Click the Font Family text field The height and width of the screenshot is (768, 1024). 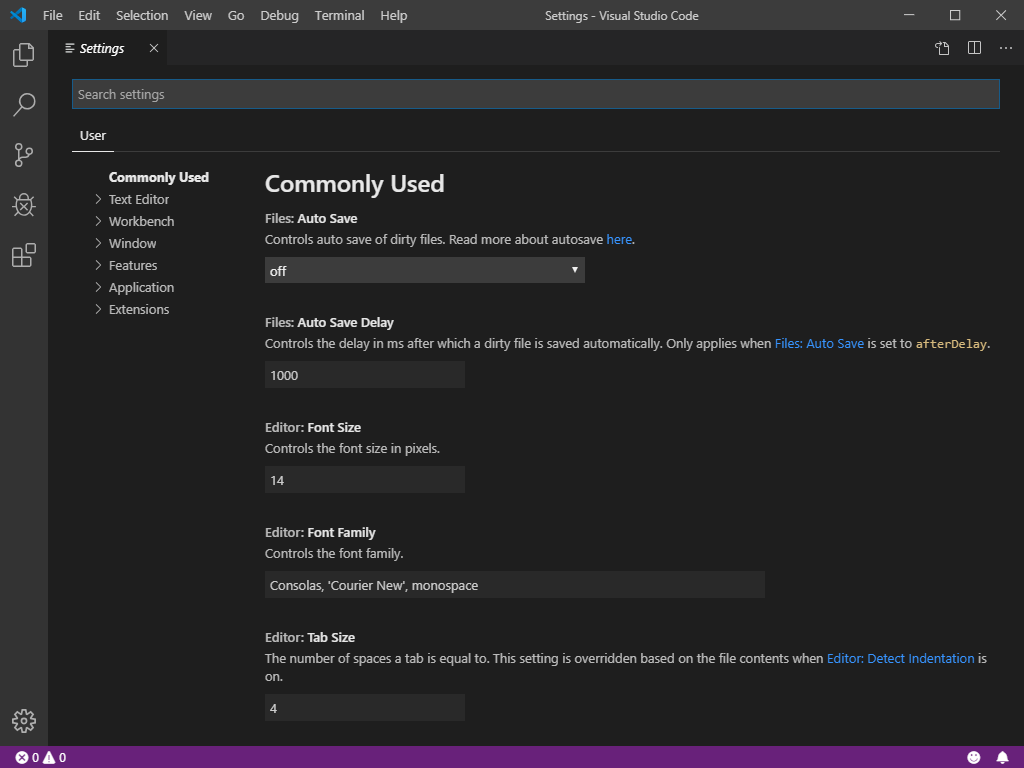[x=515, y=585]
